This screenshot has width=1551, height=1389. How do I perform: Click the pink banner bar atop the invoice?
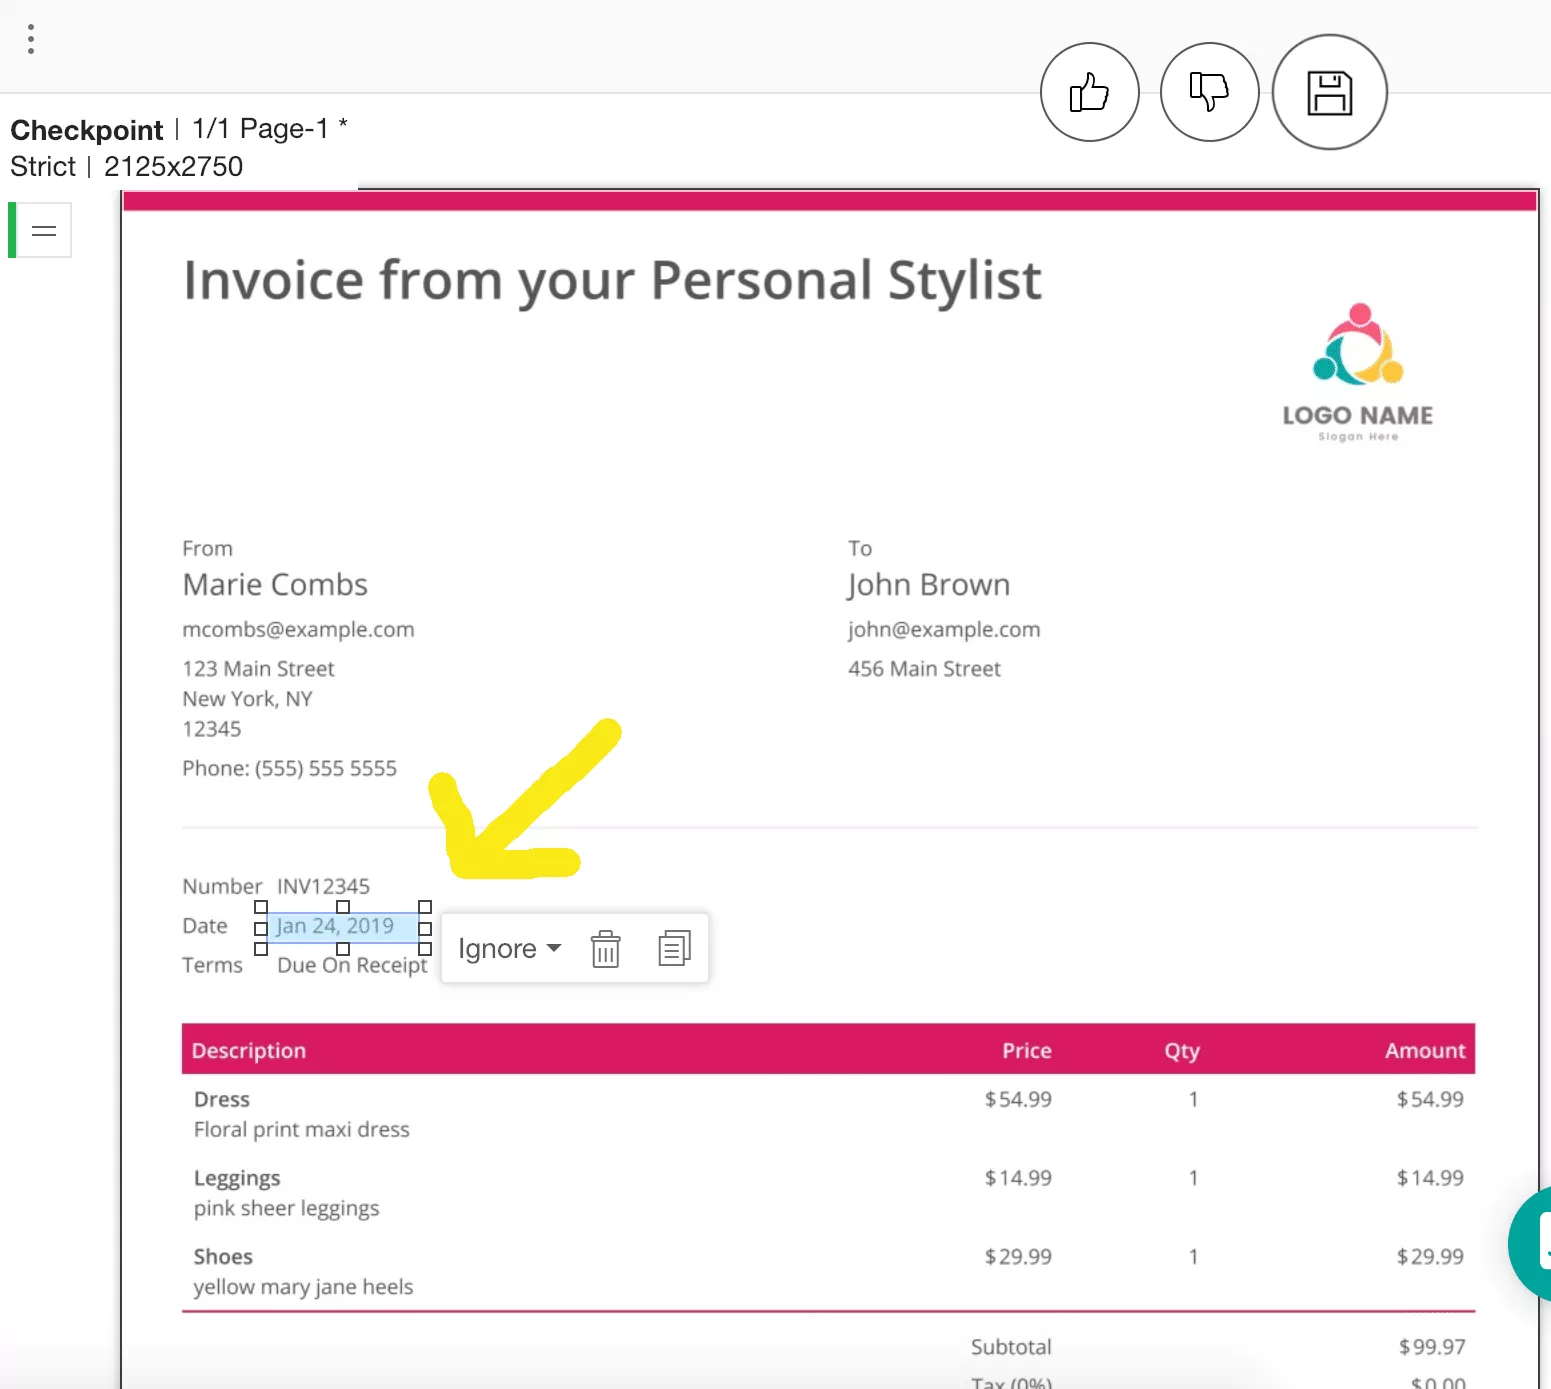tap(828, 201)
